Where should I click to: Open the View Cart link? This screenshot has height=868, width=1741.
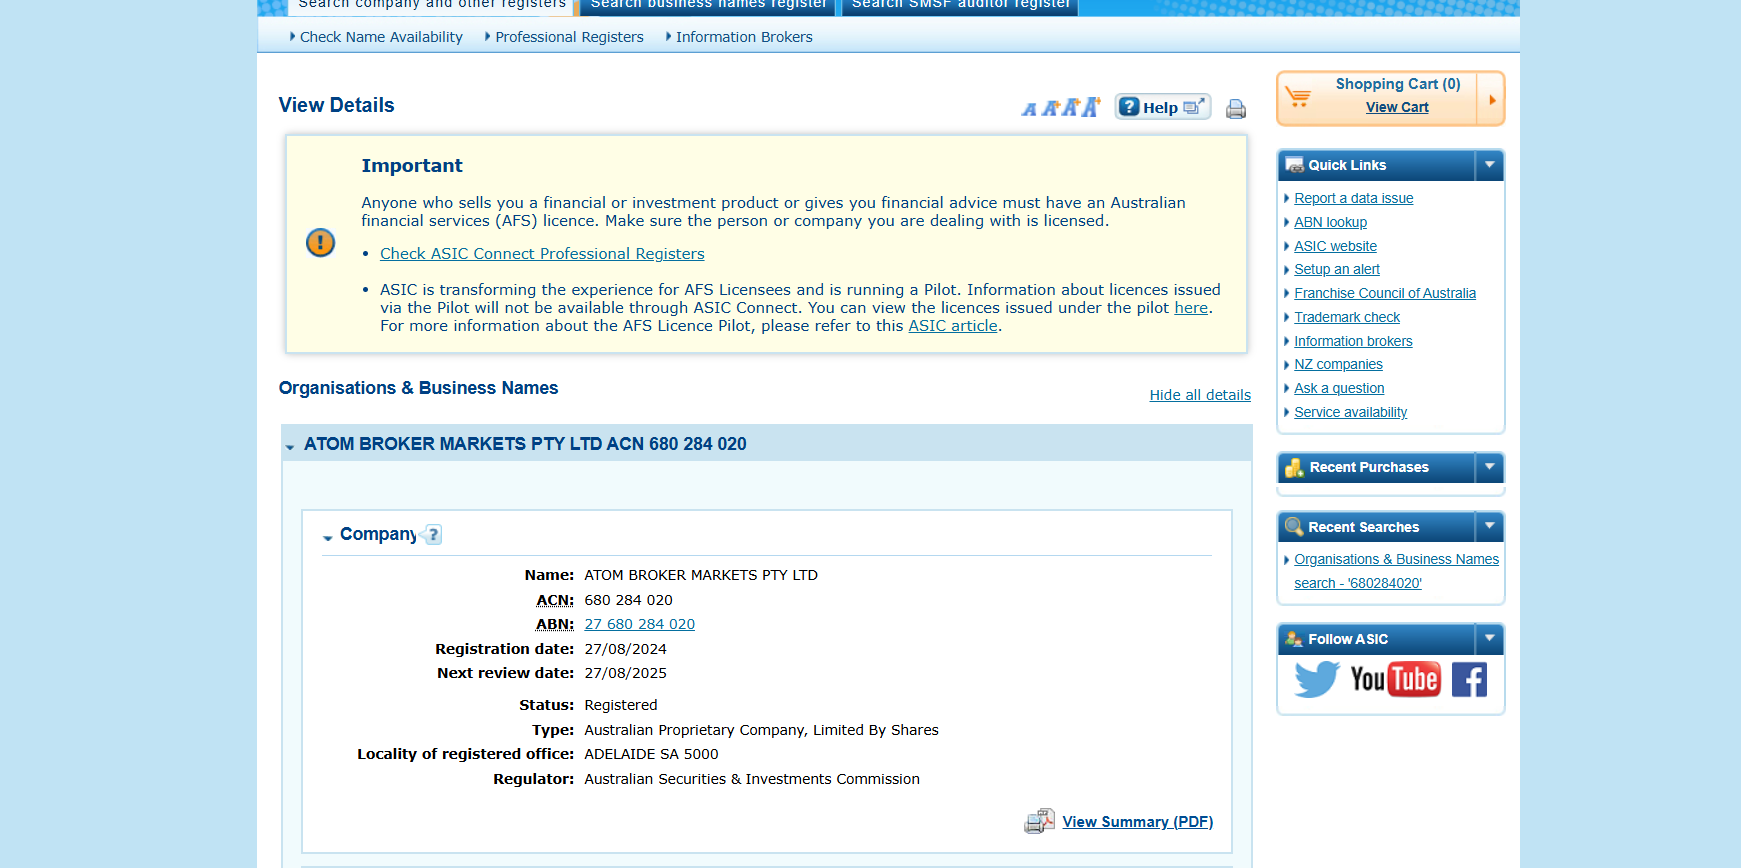click(1397, 107)
